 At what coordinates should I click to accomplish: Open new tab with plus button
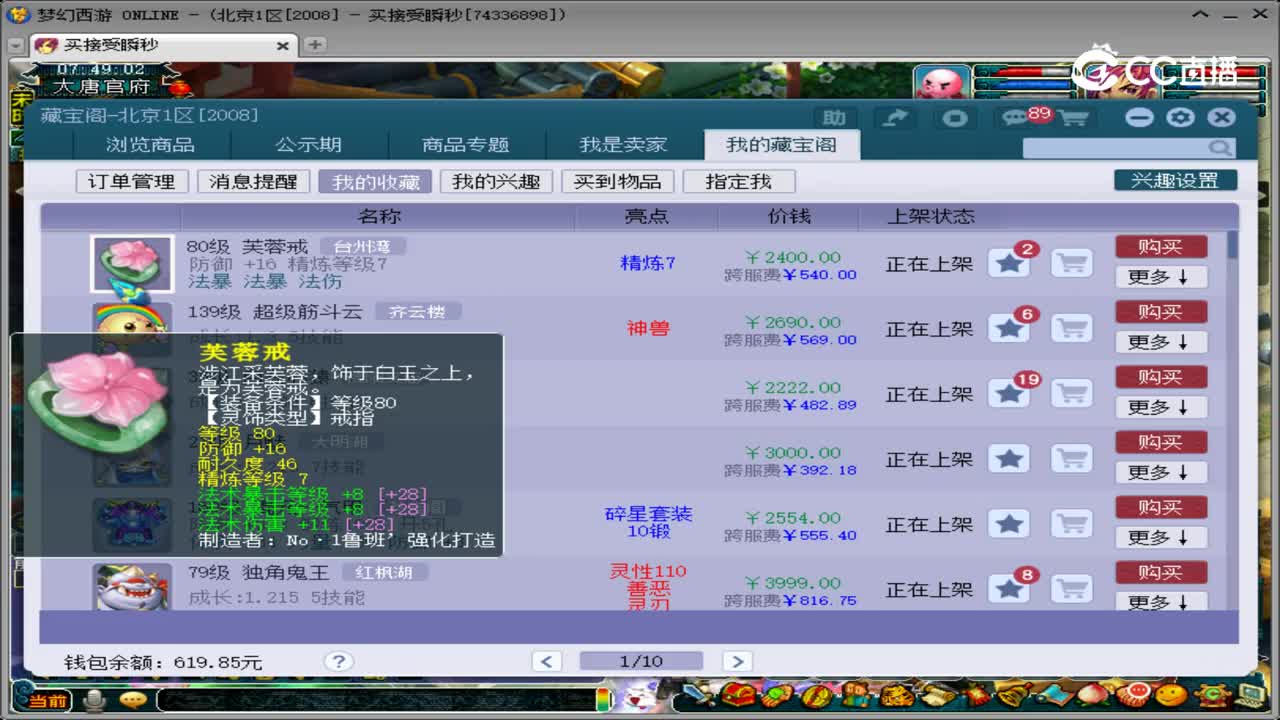tap(315, 45)
